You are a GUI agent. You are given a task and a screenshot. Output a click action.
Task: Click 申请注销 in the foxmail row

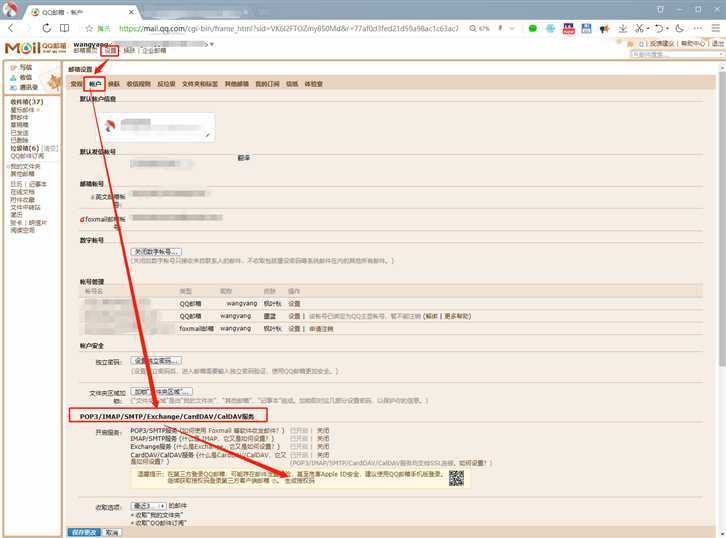321,329
